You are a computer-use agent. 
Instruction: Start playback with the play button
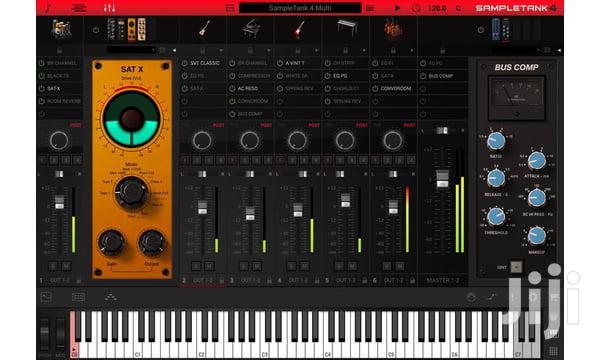coord(397,8)
